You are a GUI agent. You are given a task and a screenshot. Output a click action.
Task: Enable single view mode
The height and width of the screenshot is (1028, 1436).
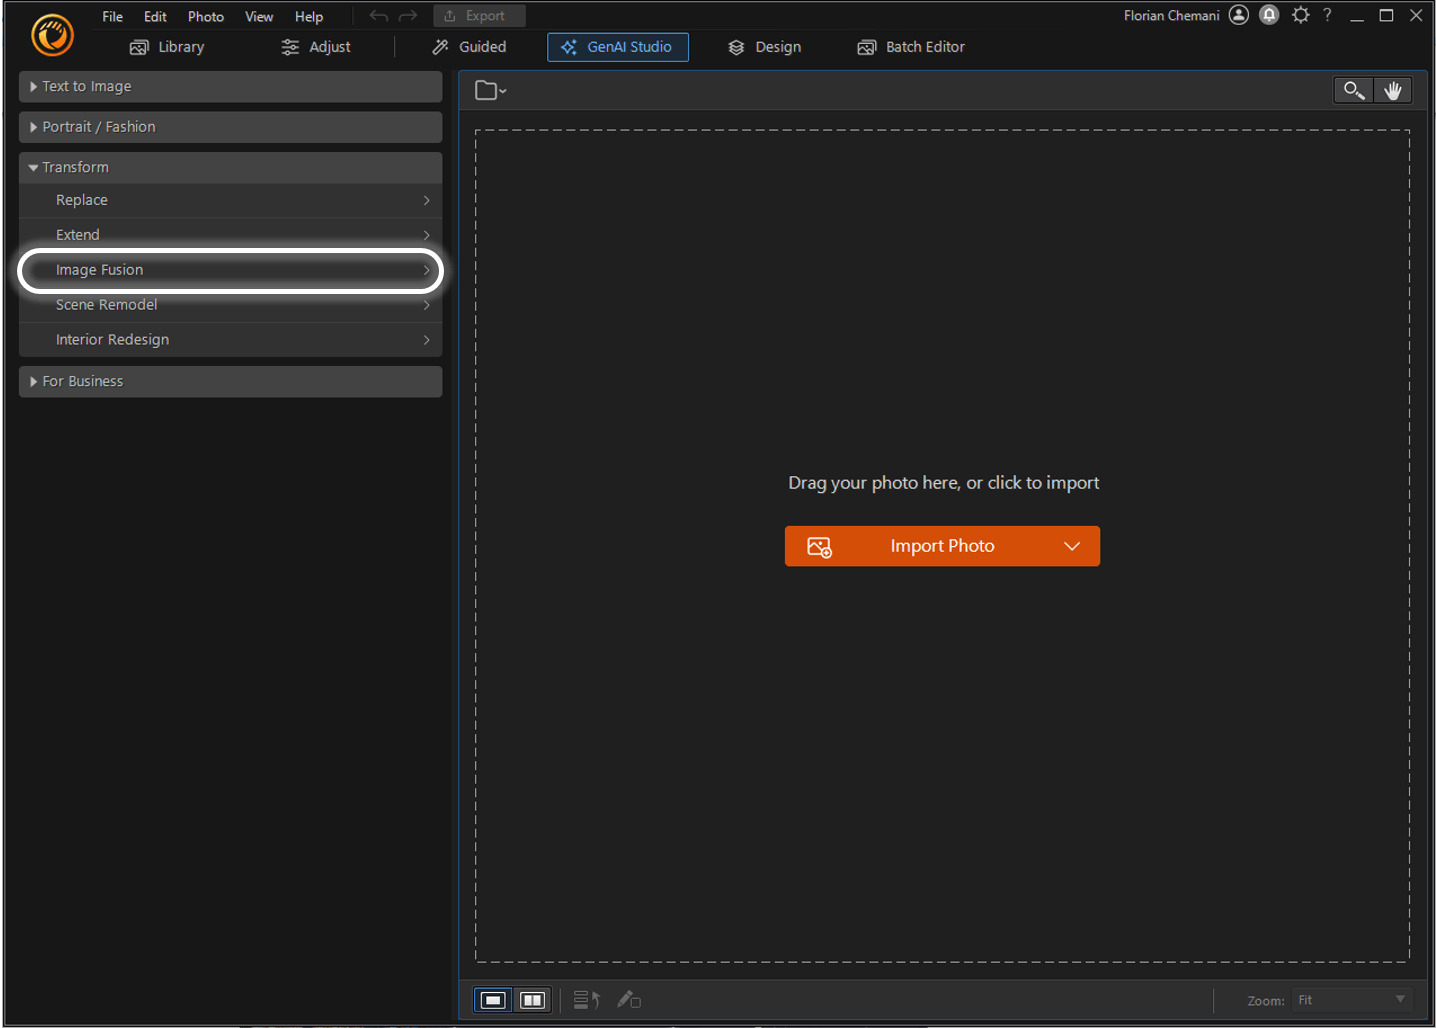(x=492, y=999)
